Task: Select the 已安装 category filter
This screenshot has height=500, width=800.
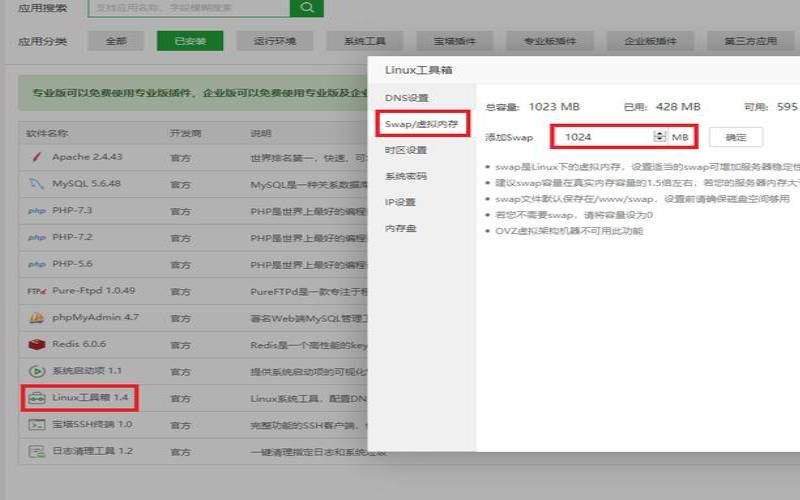Action: (190, 41)
